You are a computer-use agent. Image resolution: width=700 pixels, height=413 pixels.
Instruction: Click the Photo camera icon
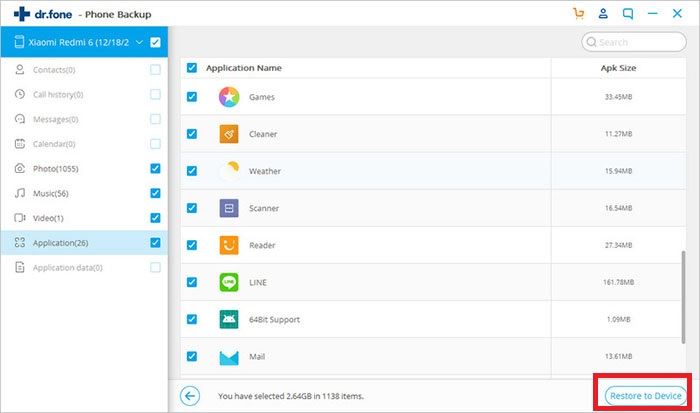pos(20,168)
